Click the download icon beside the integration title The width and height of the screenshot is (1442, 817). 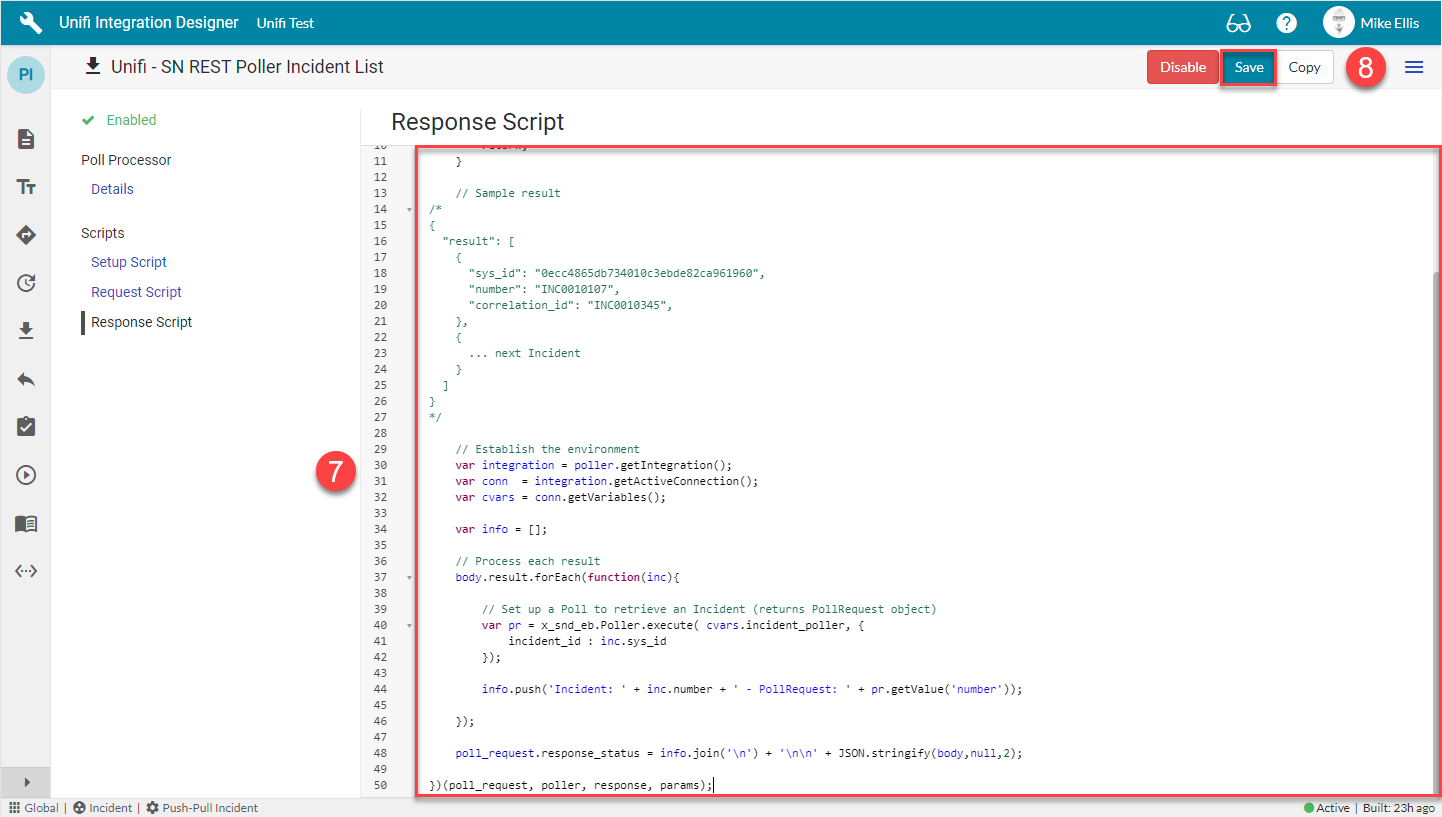click(93, 66)
